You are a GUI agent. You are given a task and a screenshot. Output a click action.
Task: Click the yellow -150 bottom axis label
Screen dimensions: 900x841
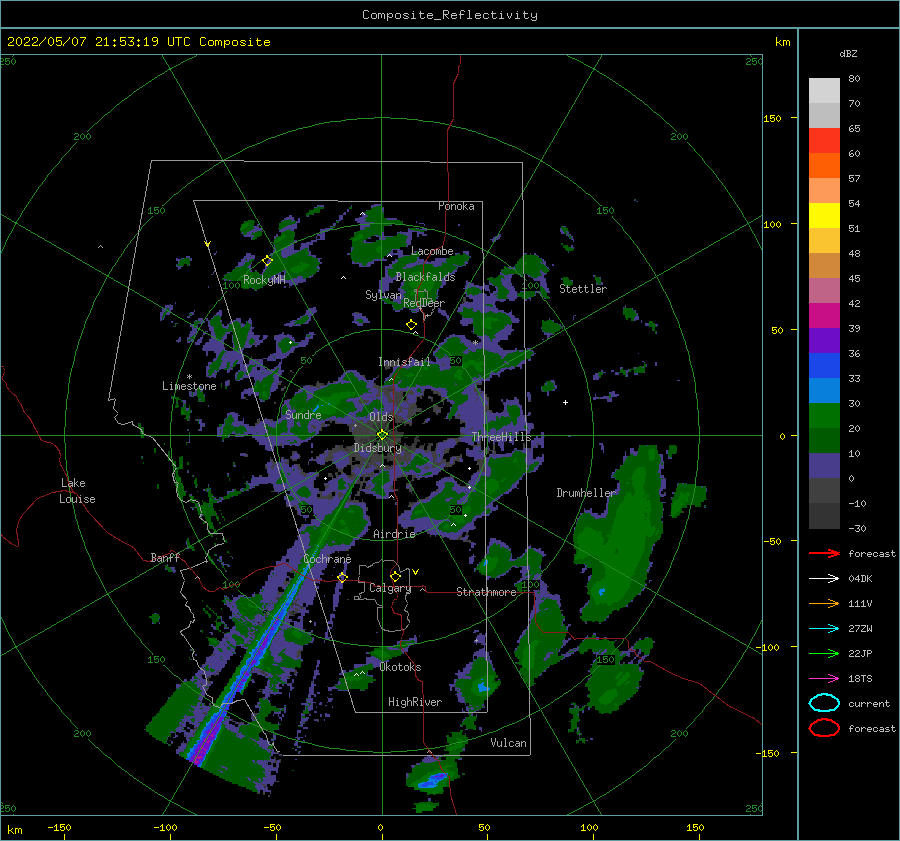(59, 827)
